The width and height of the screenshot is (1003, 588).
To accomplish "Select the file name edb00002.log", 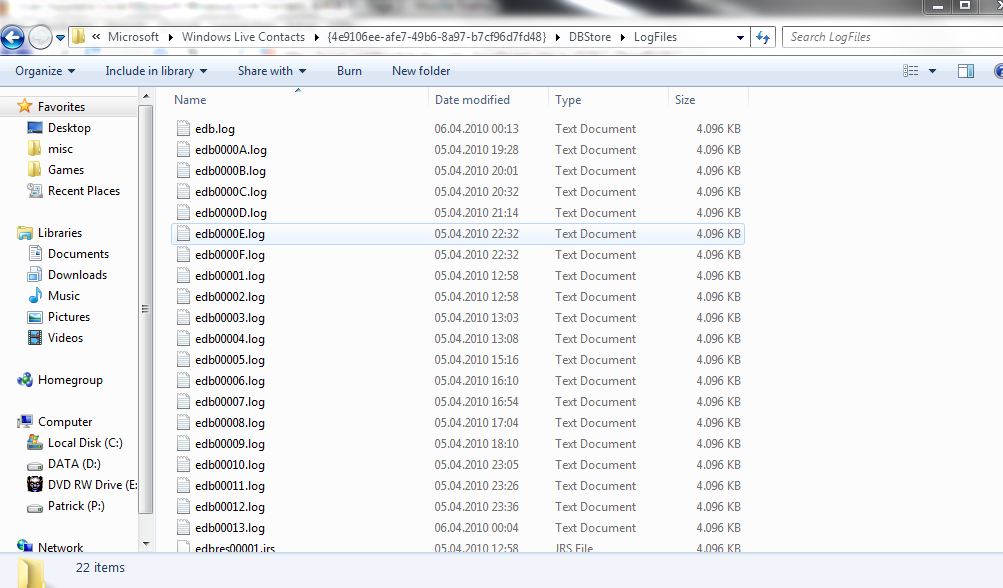I will pyautogui.click(x=230, y=298).
